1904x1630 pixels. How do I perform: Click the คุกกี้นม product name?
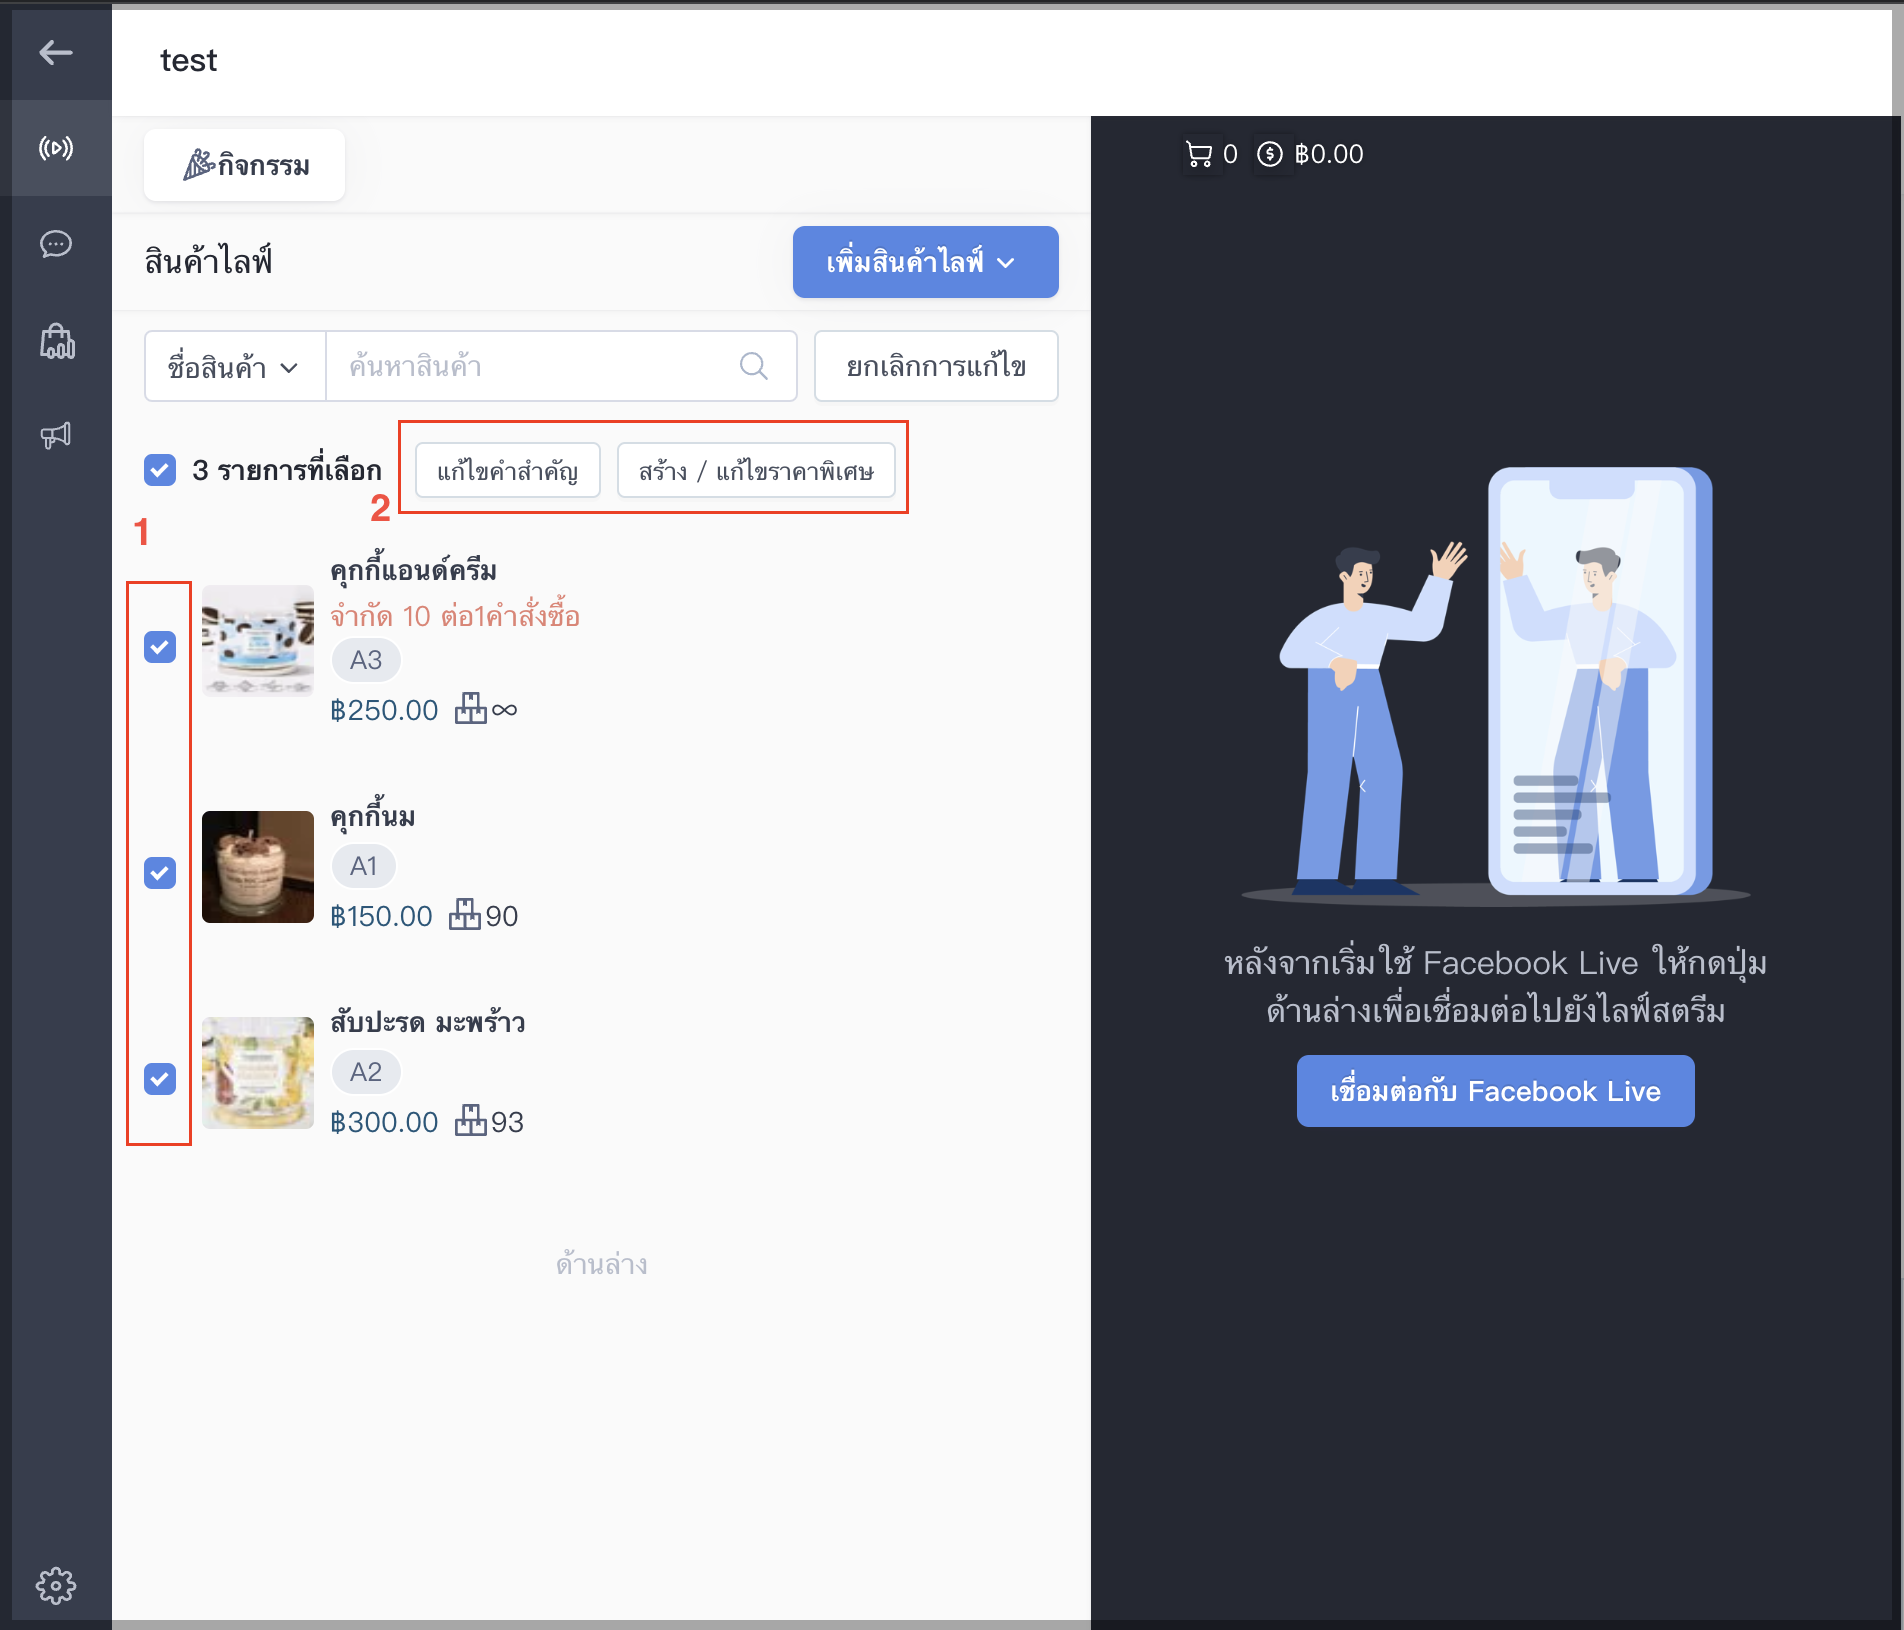pos(373,817)
